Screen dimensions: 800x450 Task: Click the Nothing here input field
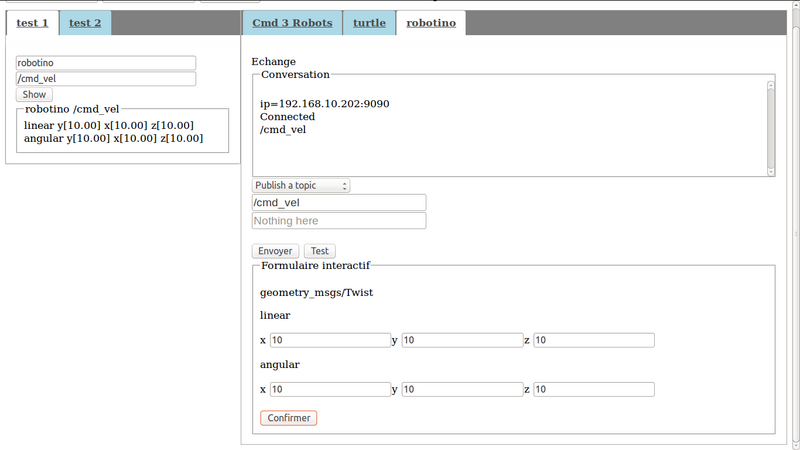339,221
